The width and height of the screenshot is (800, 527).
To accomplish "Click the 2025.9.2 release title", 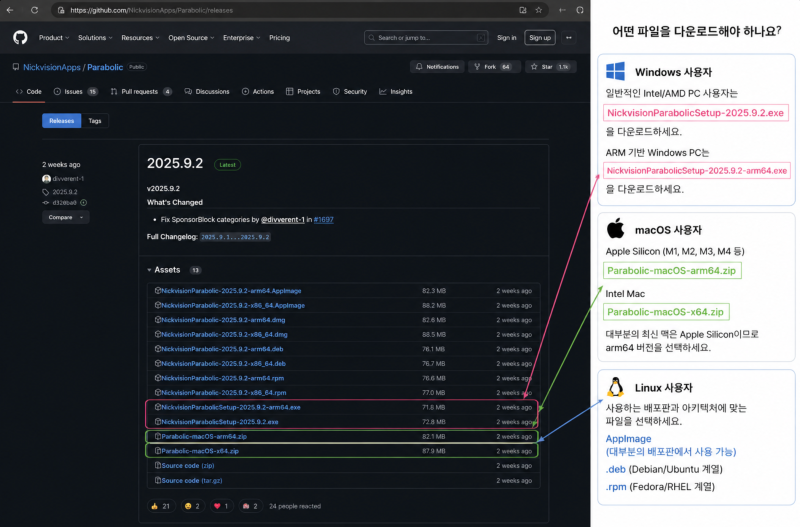I will point(175,163).
